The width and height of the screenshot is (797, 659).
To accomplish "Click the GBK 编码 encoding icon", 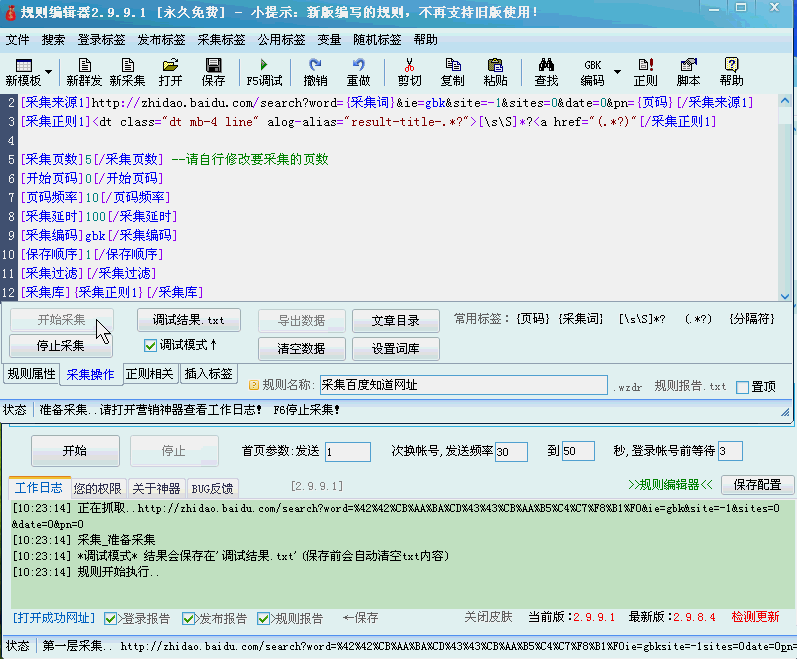I will [x=593, y=72].
